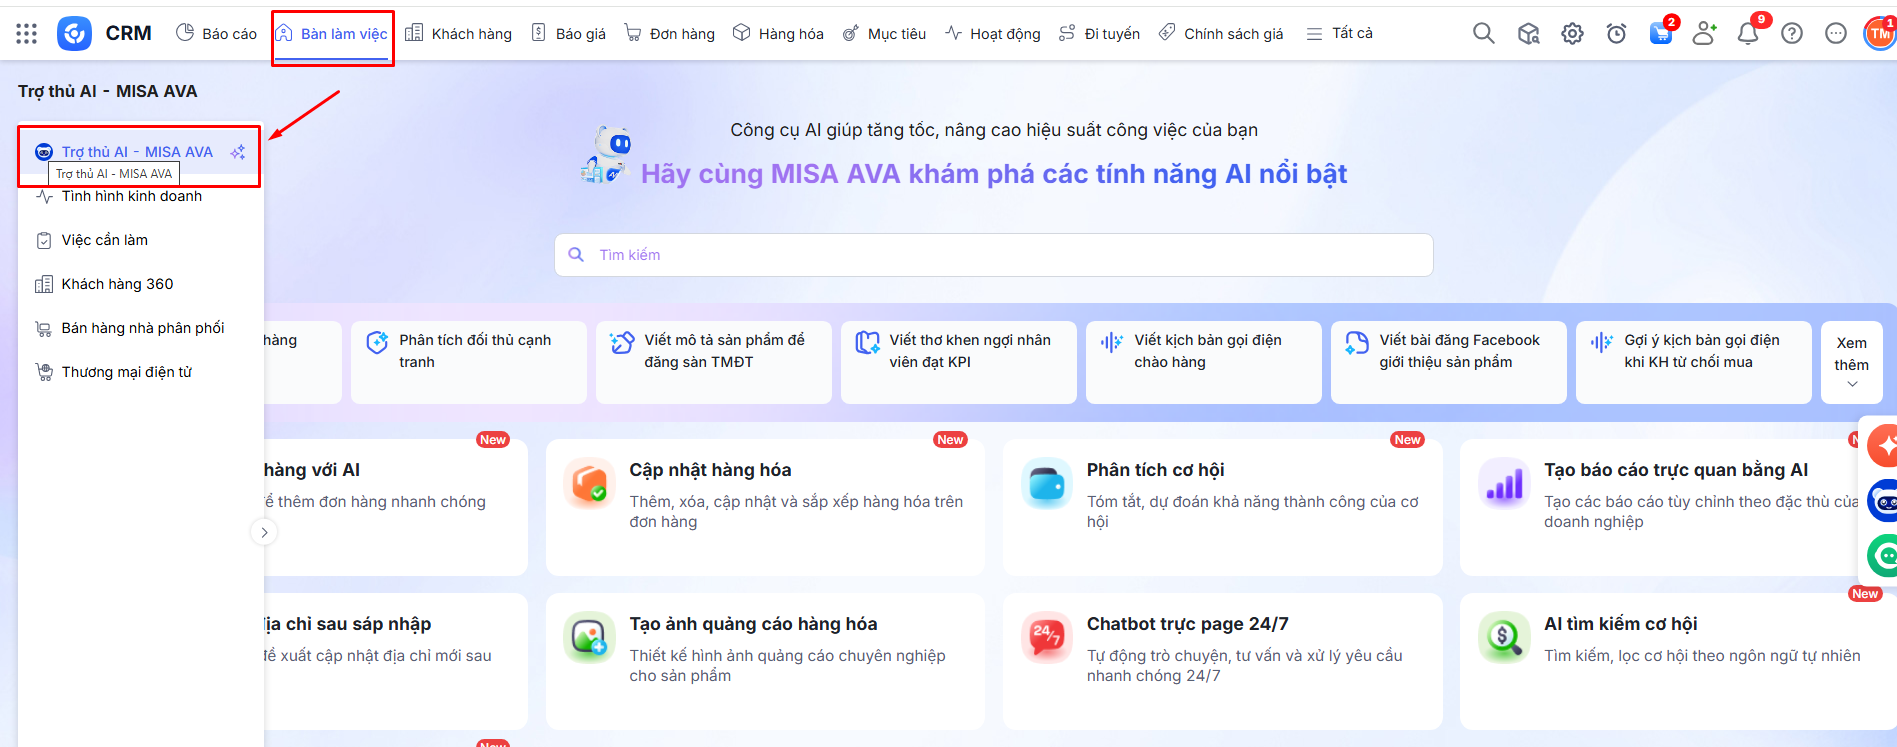This screenshot has width=1897, height=747.
Task: Switch to the 'Khách hàng' tab
Action: 459,34
